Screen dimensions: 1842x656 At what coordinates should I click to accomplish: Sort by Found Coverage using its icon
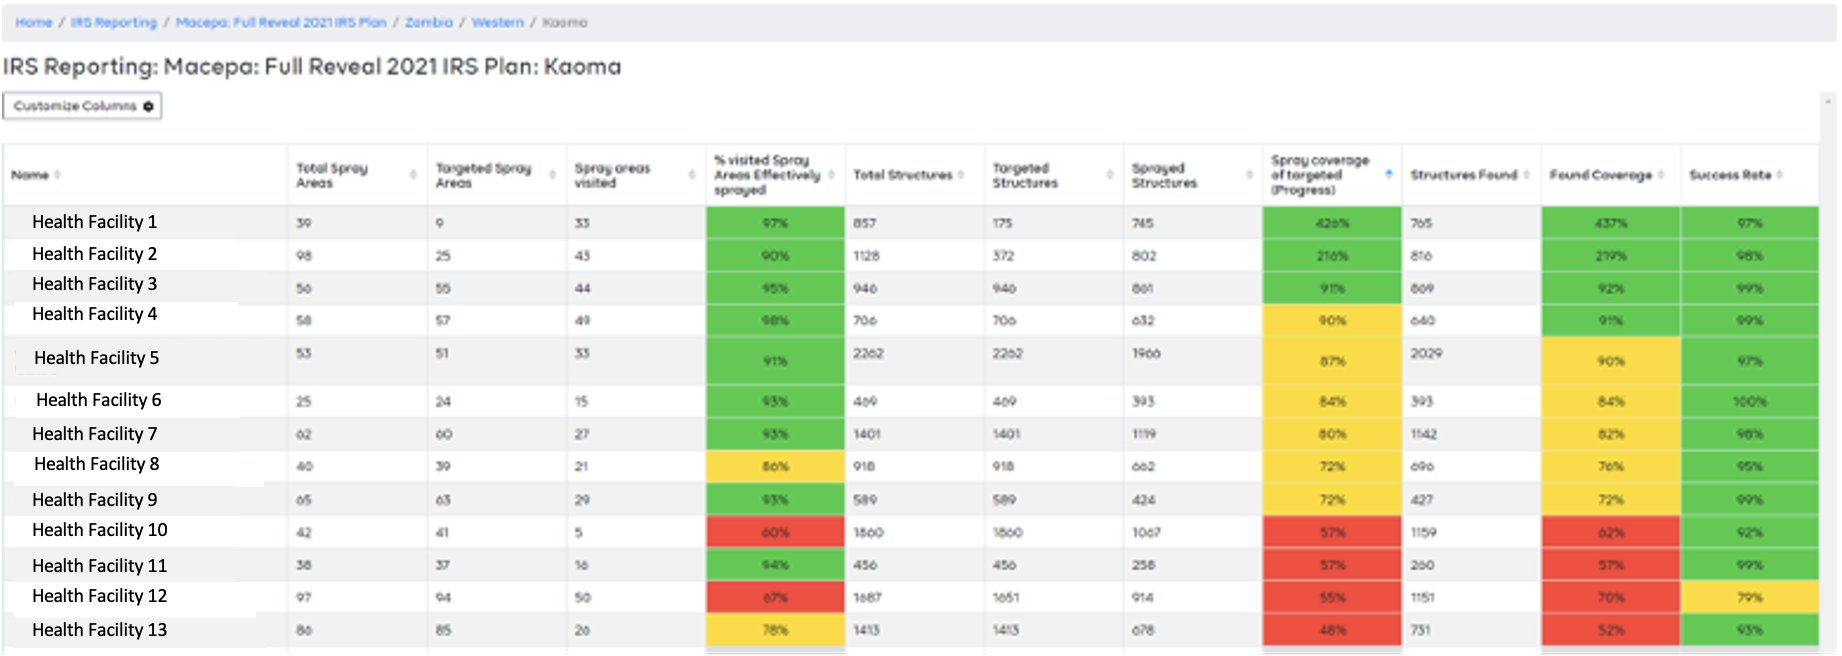point(1661,175)
